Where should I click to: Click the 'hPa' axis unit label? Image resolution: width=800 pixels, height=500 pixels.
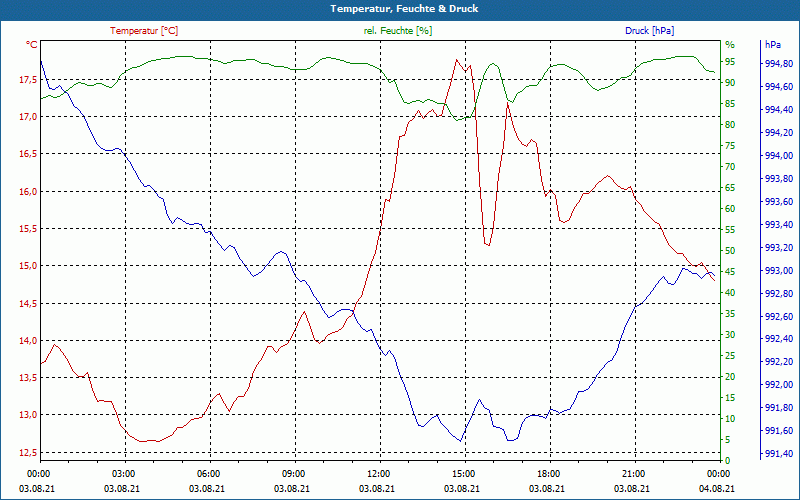(773, 45)
